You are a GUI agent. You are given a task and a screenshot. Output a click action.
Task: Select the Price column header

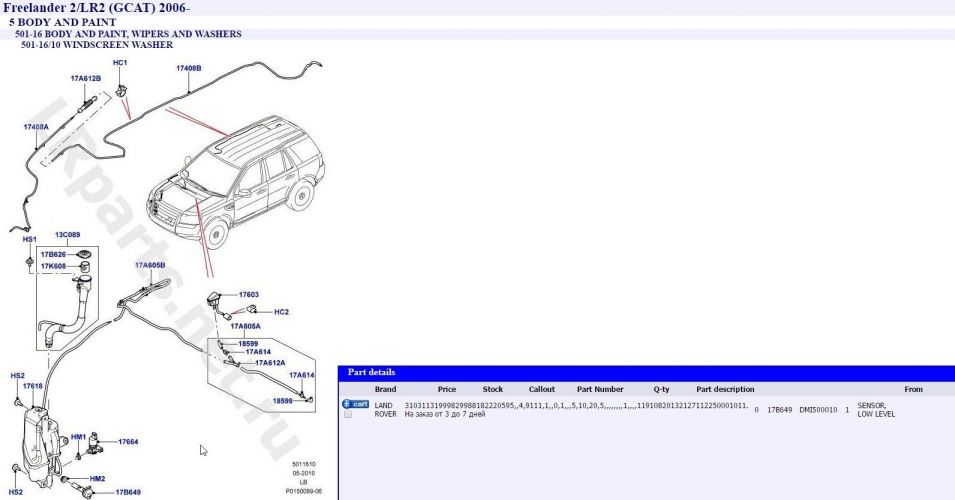click(446, 389)
